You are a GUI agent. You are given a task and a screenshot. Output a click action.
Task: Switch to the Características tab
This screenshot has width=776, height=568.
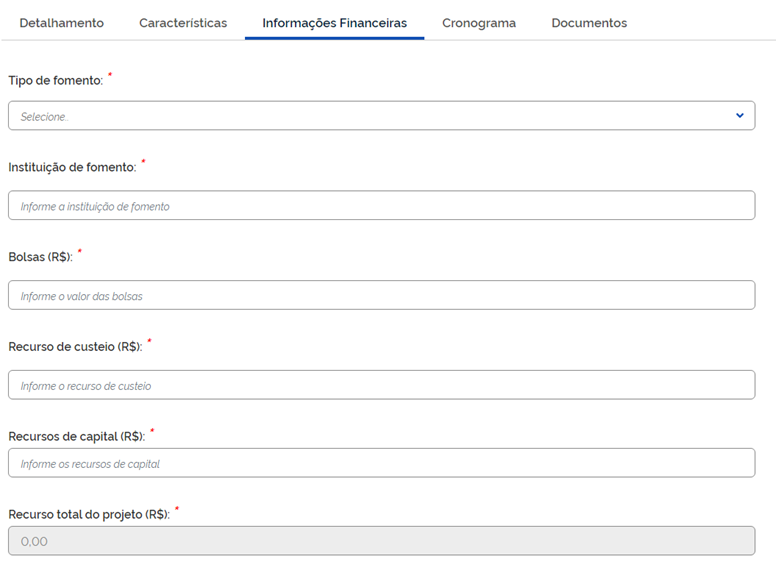[183, 23]
